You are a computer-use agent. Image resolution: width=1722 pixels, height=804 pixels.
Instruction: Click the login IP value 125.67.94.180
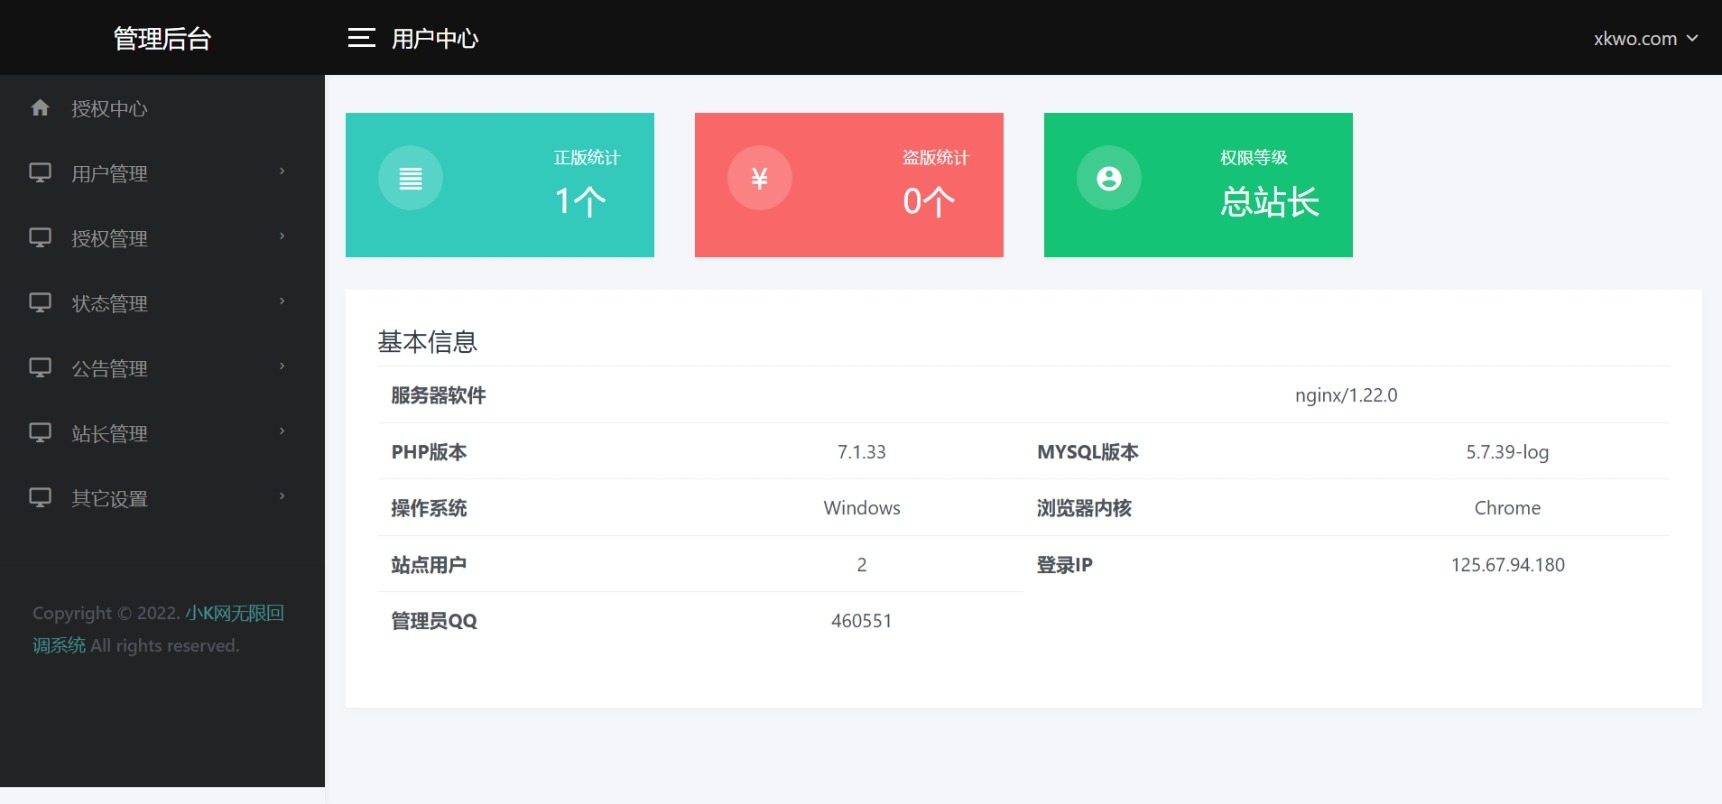[x=1507, y=565]
